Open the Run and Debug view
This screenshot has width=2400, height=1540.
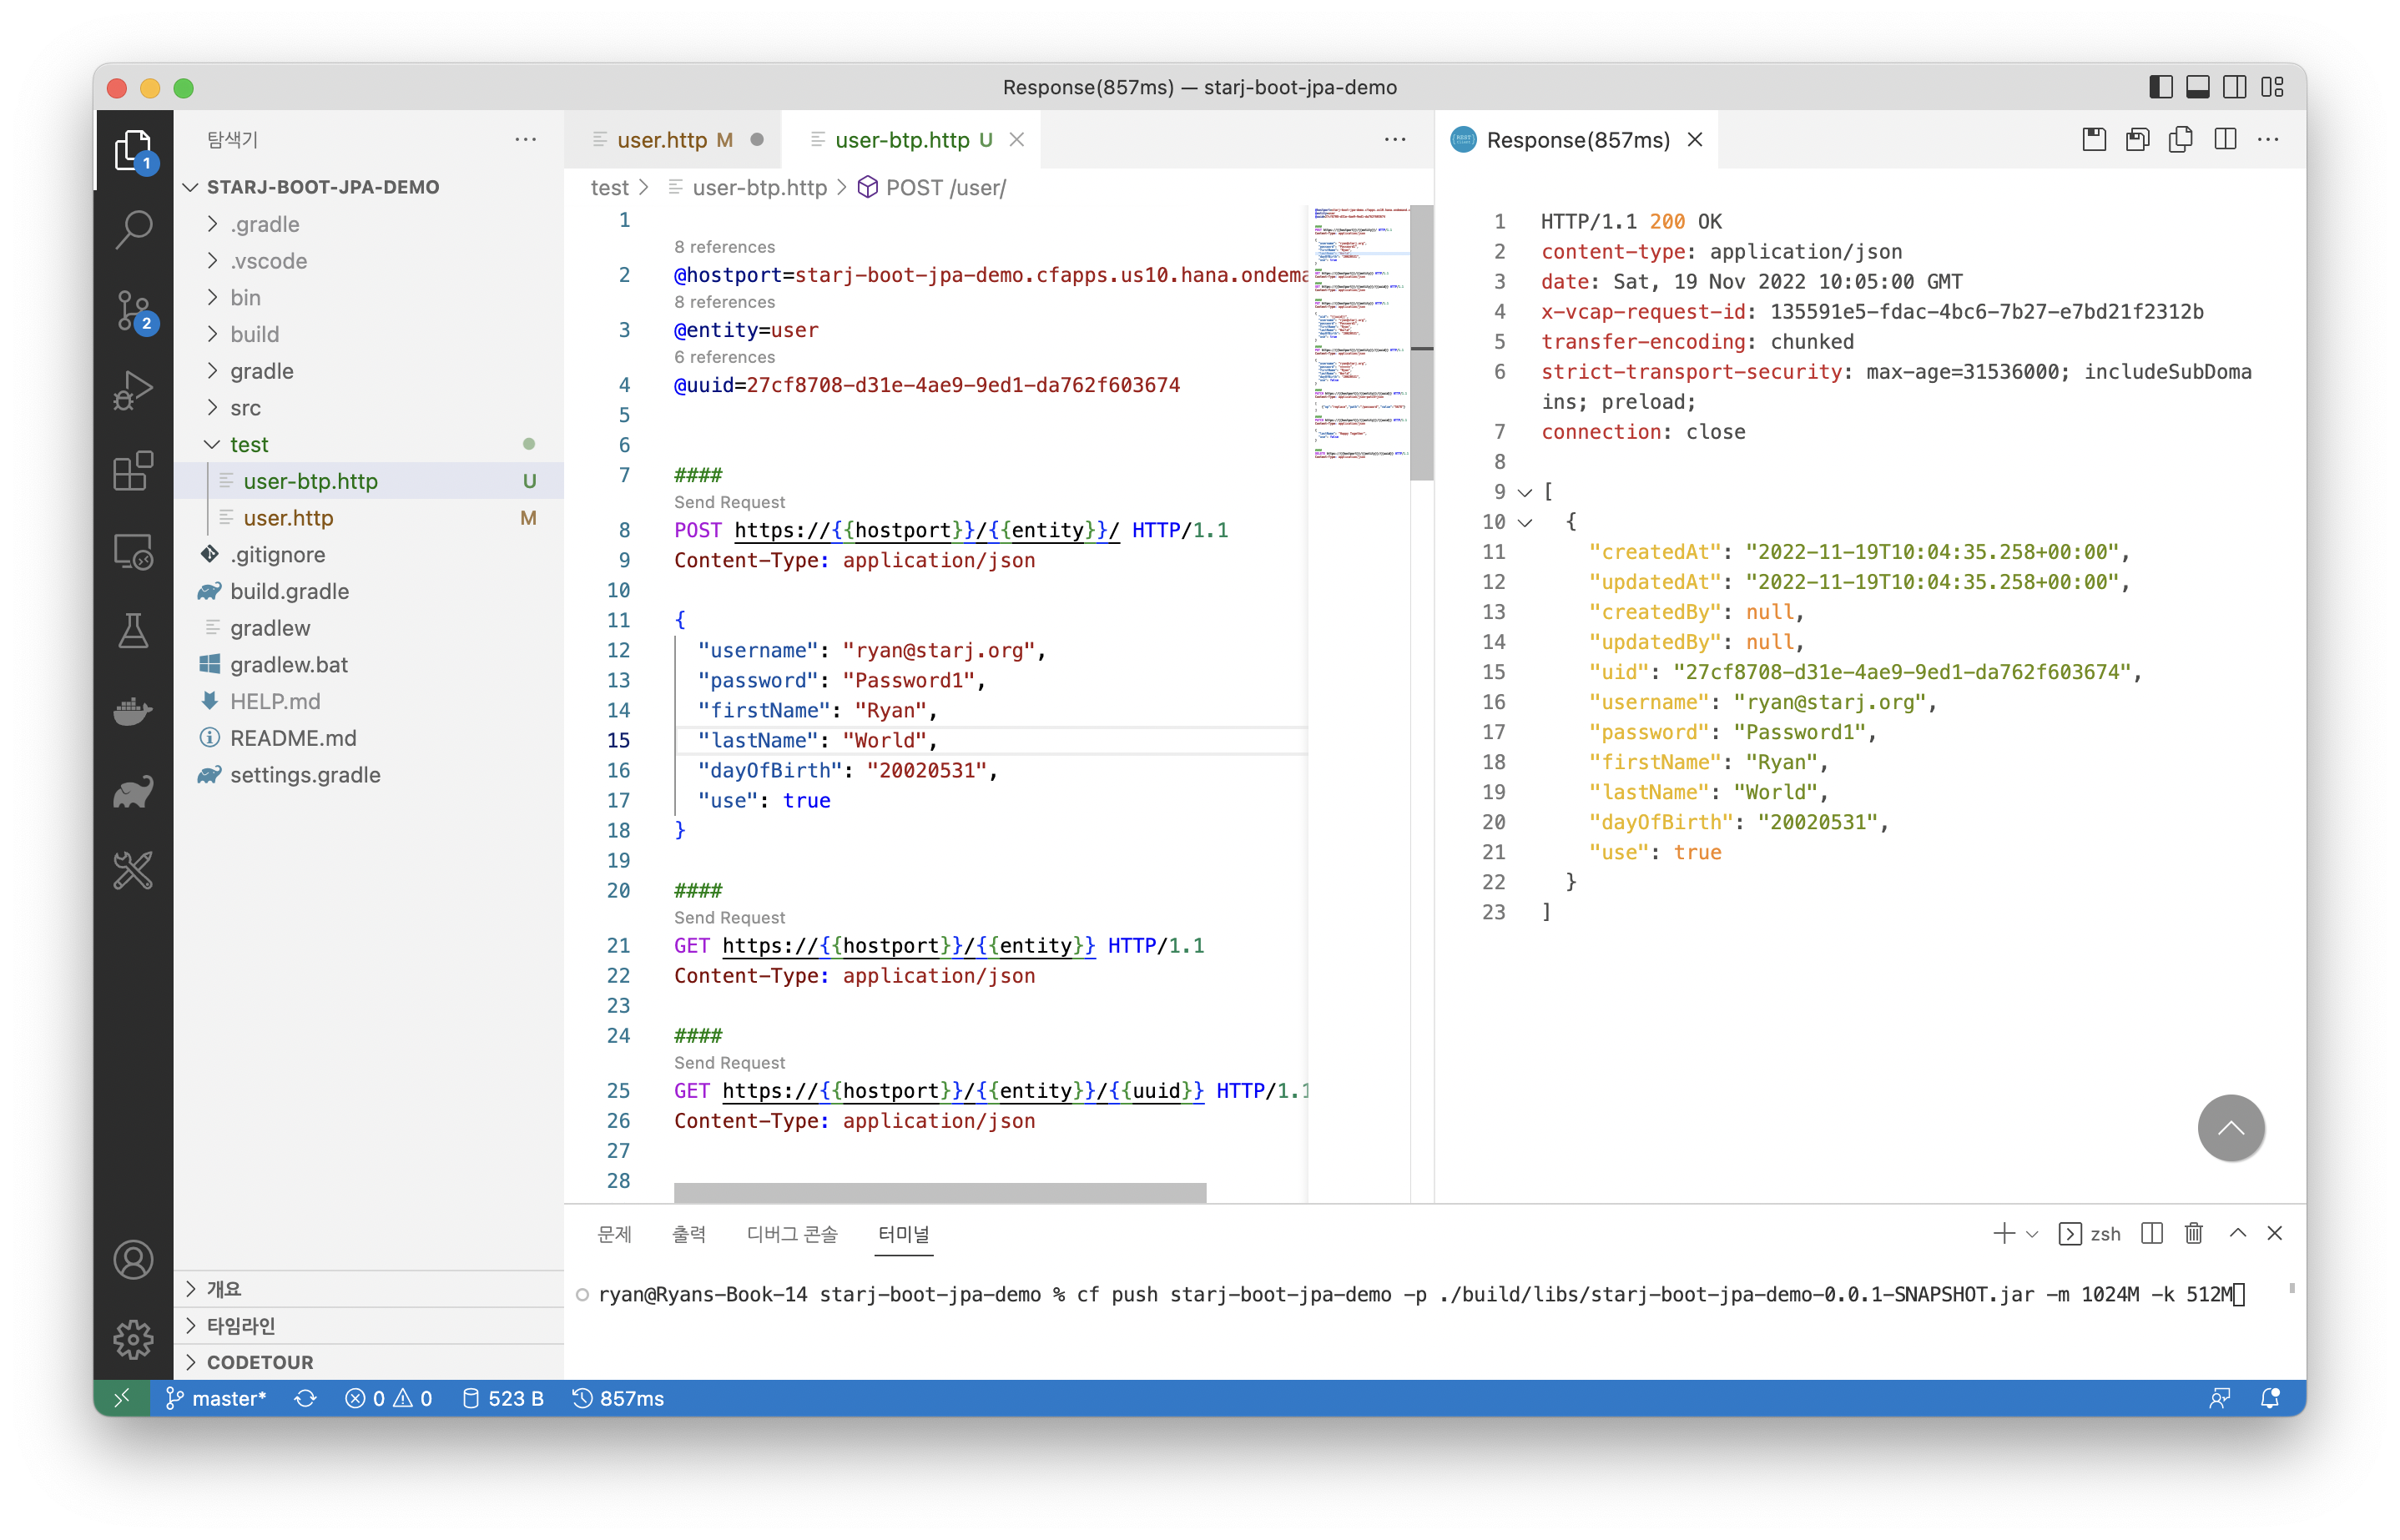tap(133, 390)
